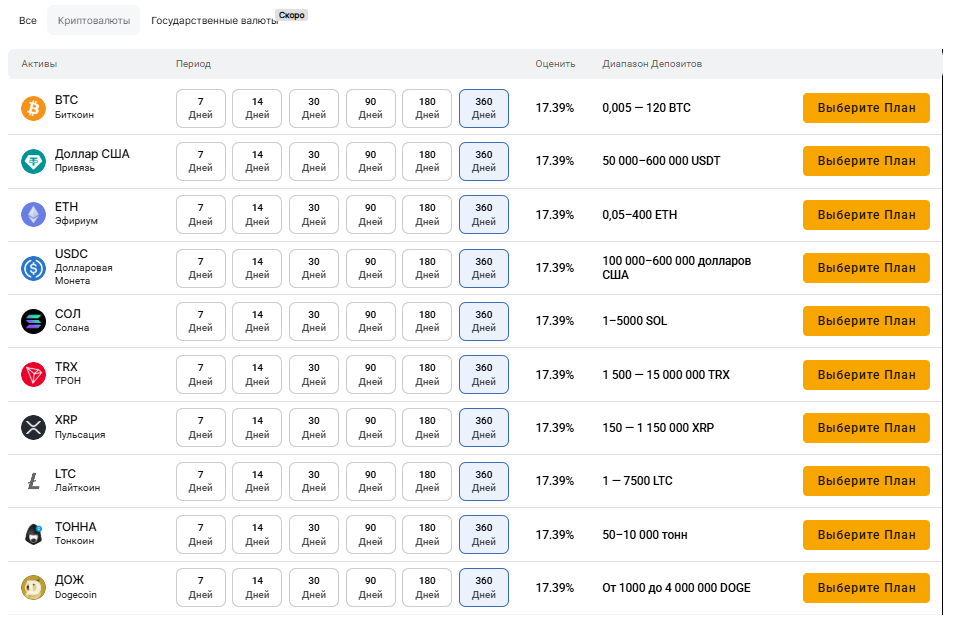The width and height of the screenshot is (961, 623).
Task: Select 180-day period for Solana
Action: click(x=427, y=321)
